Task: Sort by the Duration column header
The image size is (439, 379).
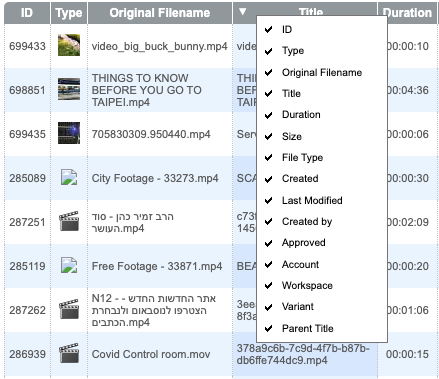Action: (407, 13)
